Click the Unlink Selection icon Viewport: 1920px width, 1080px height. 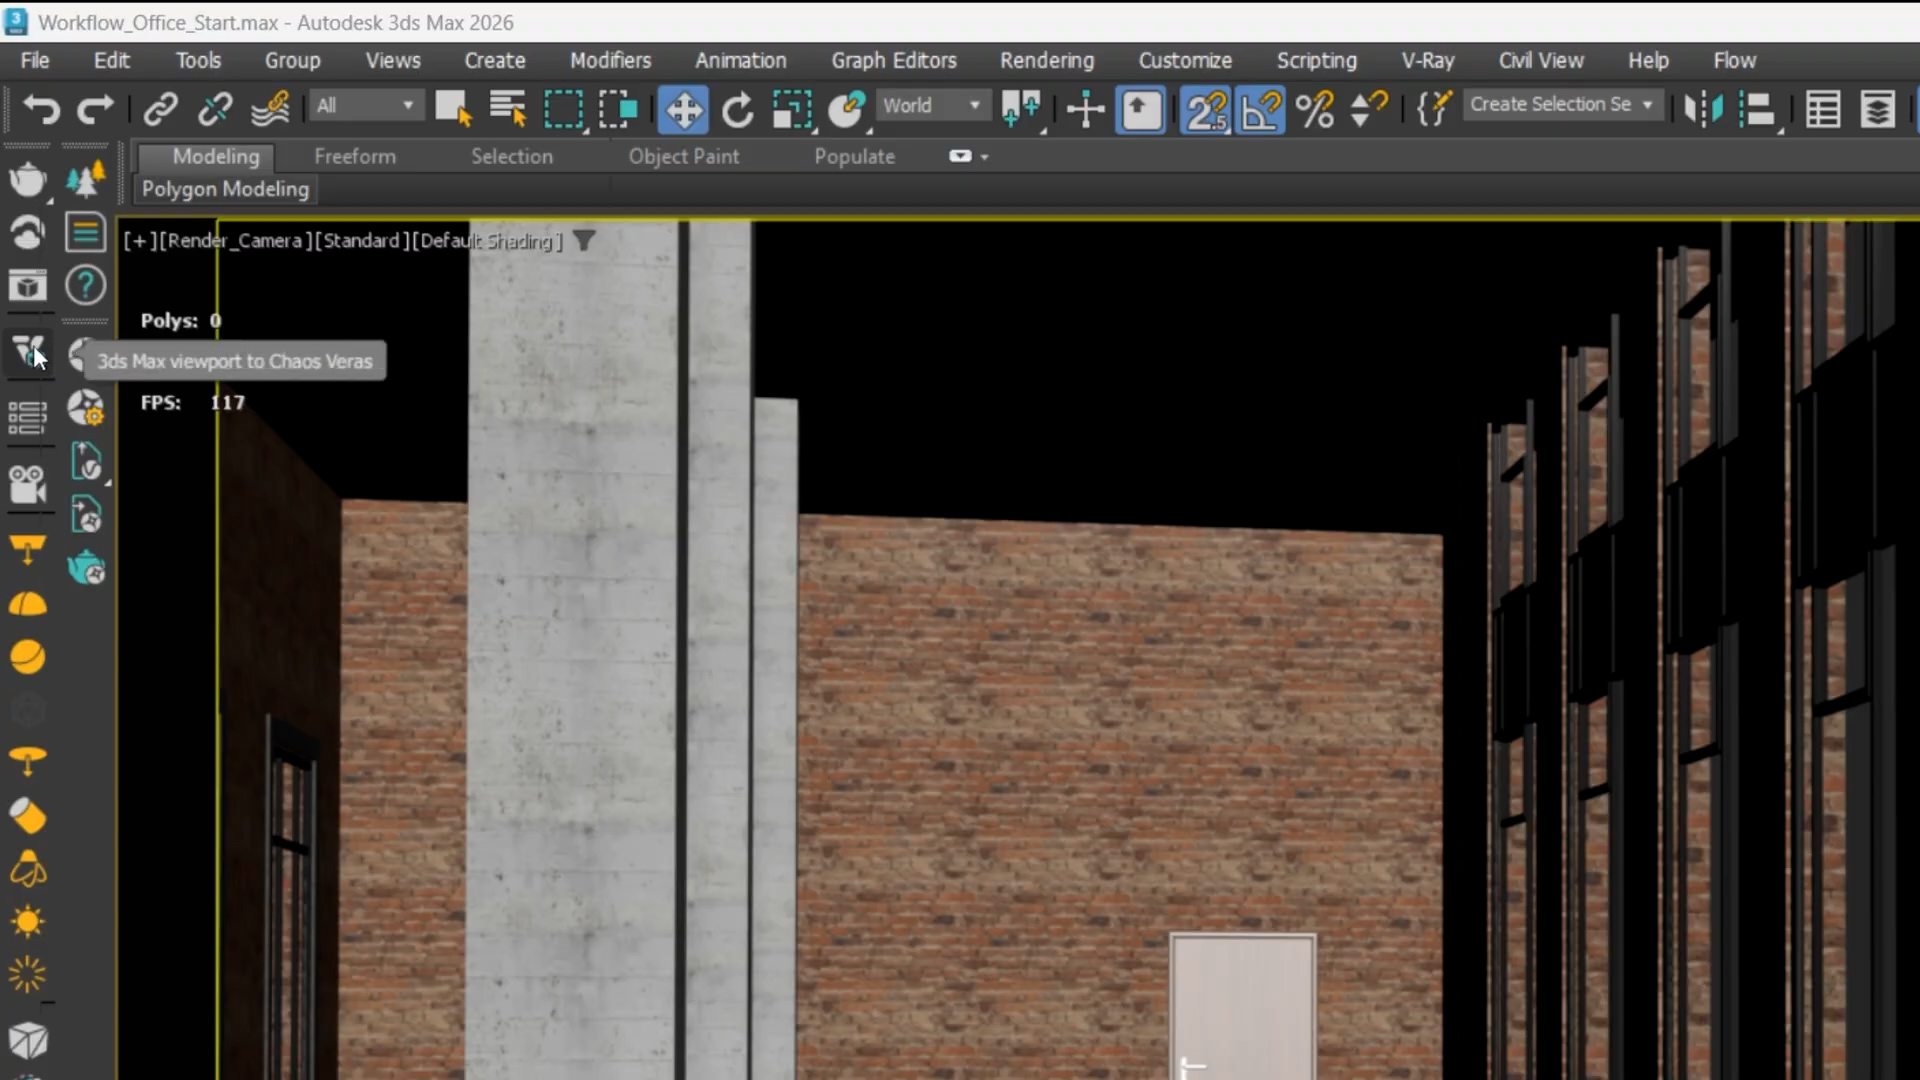(215, 108)
